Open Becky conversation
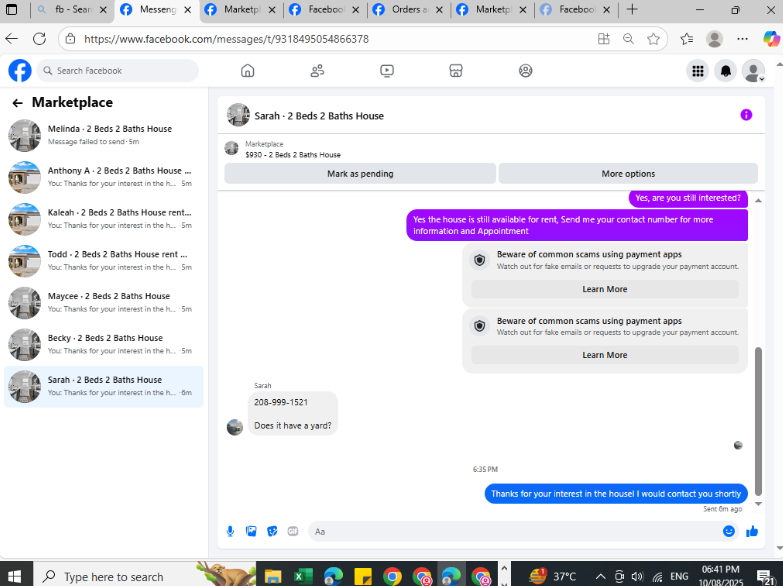Screen dimensions: 783x586 pos(103,345)
